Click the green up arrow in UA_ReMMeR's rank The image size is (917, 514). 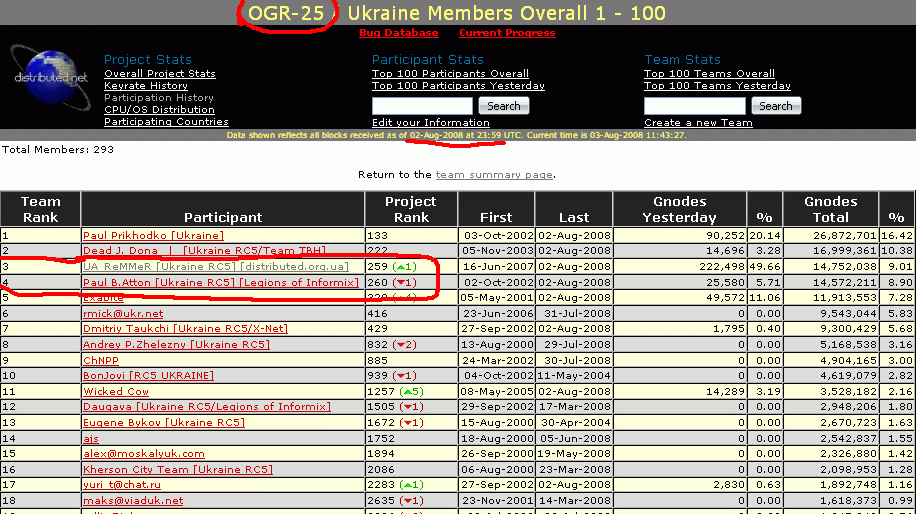pos(401,267)
